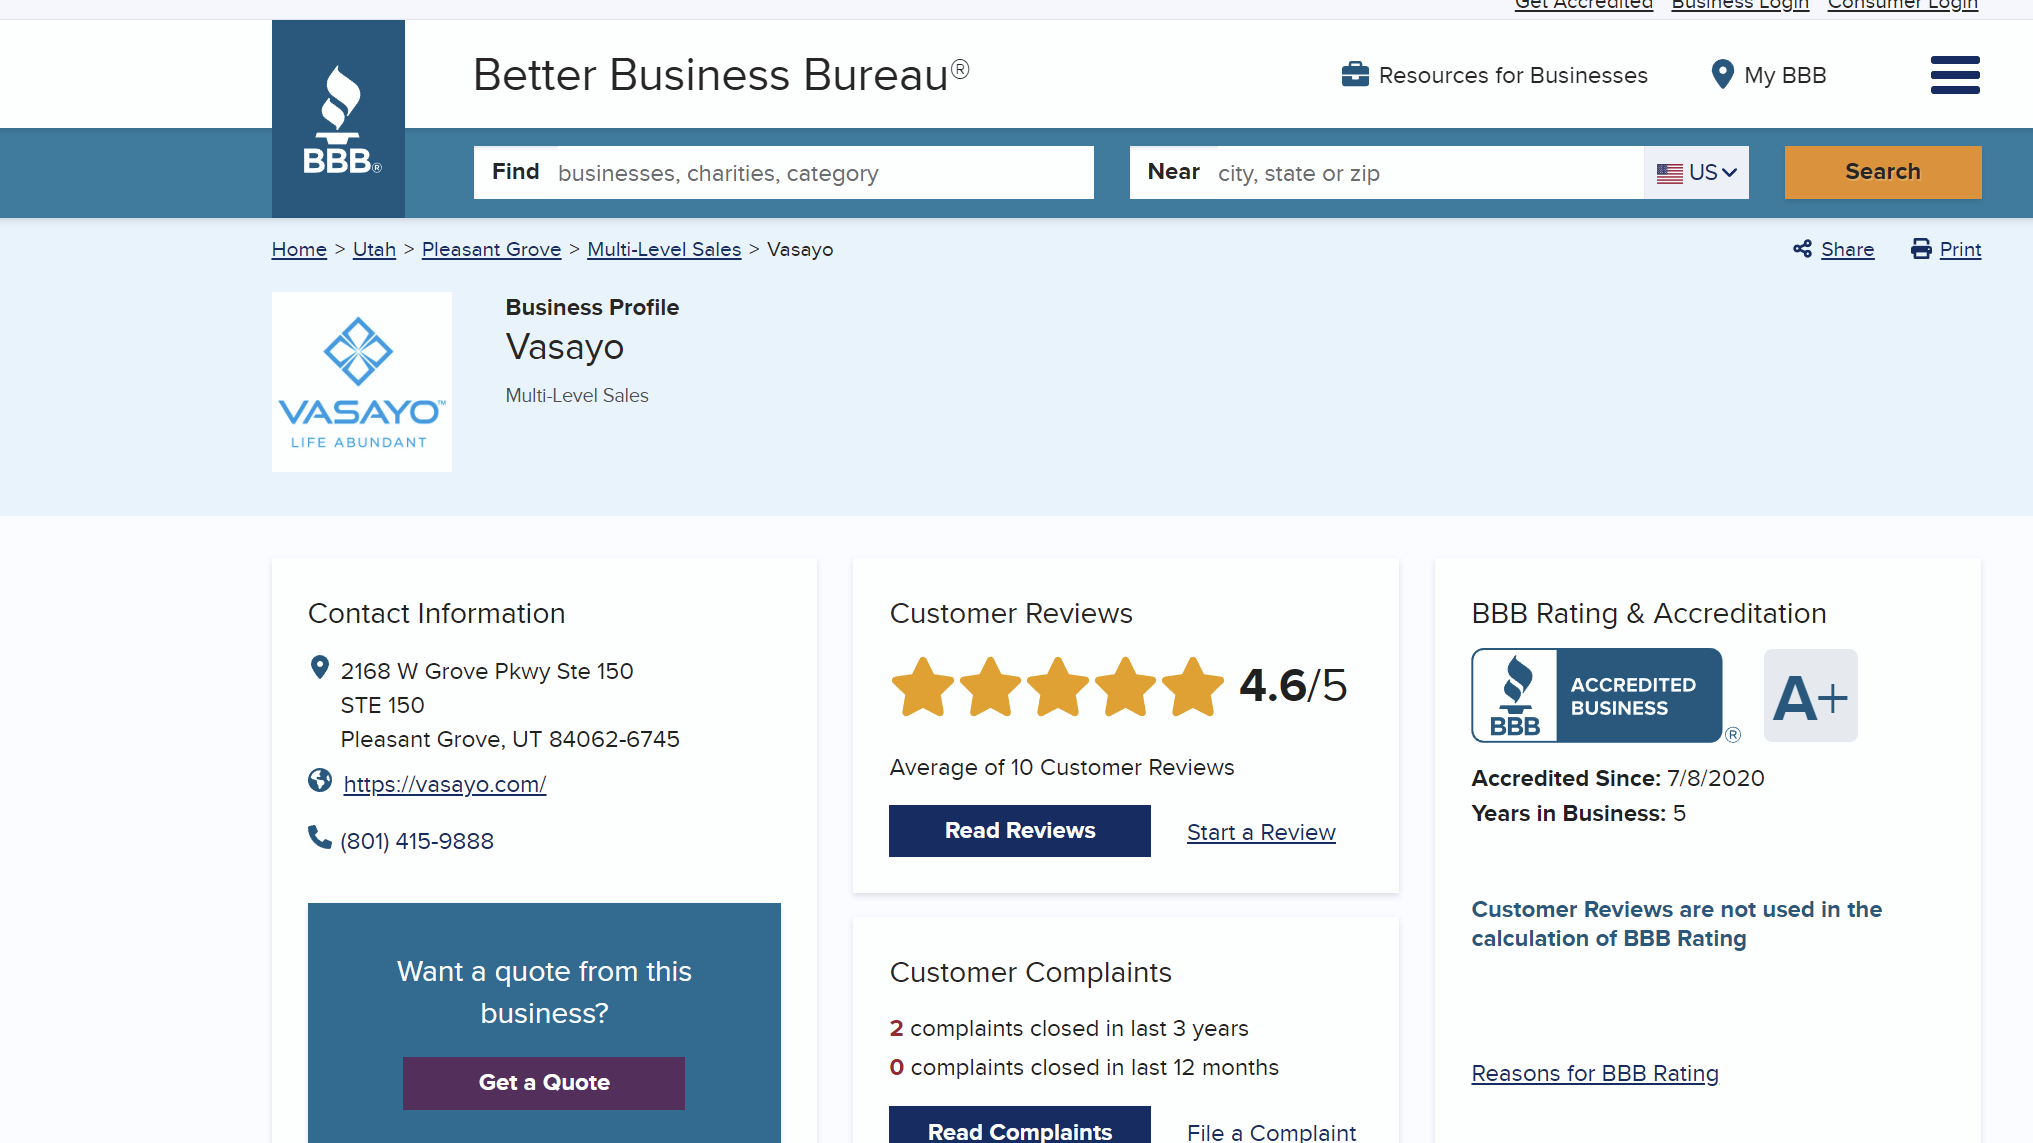Click the 4.6/5 rating score
The height and width of the screenshot is (1143, 2033).
pyautogui.click(x=1293, y=685)
